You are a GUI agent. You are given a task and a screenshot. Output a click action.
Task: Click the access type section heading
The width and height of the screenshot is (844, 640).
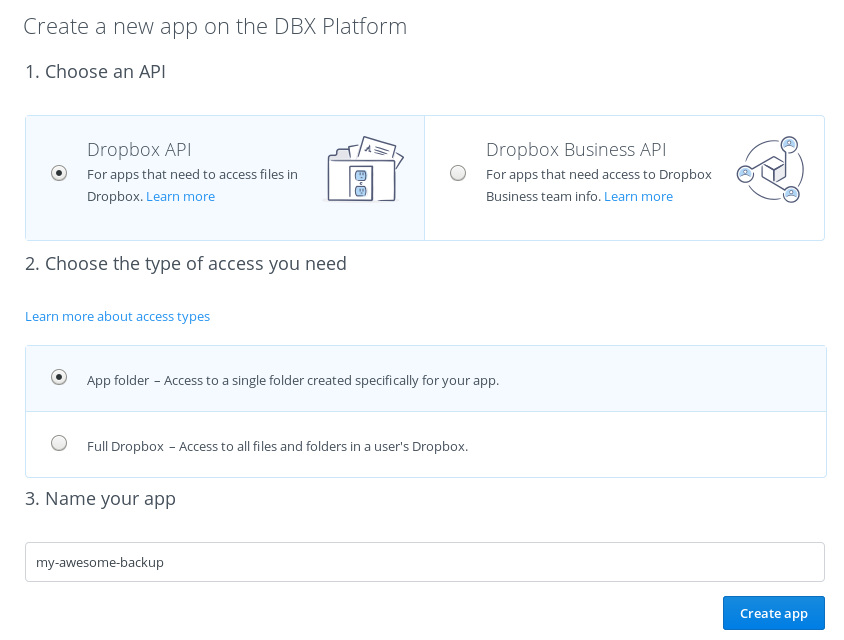(186, 263)
